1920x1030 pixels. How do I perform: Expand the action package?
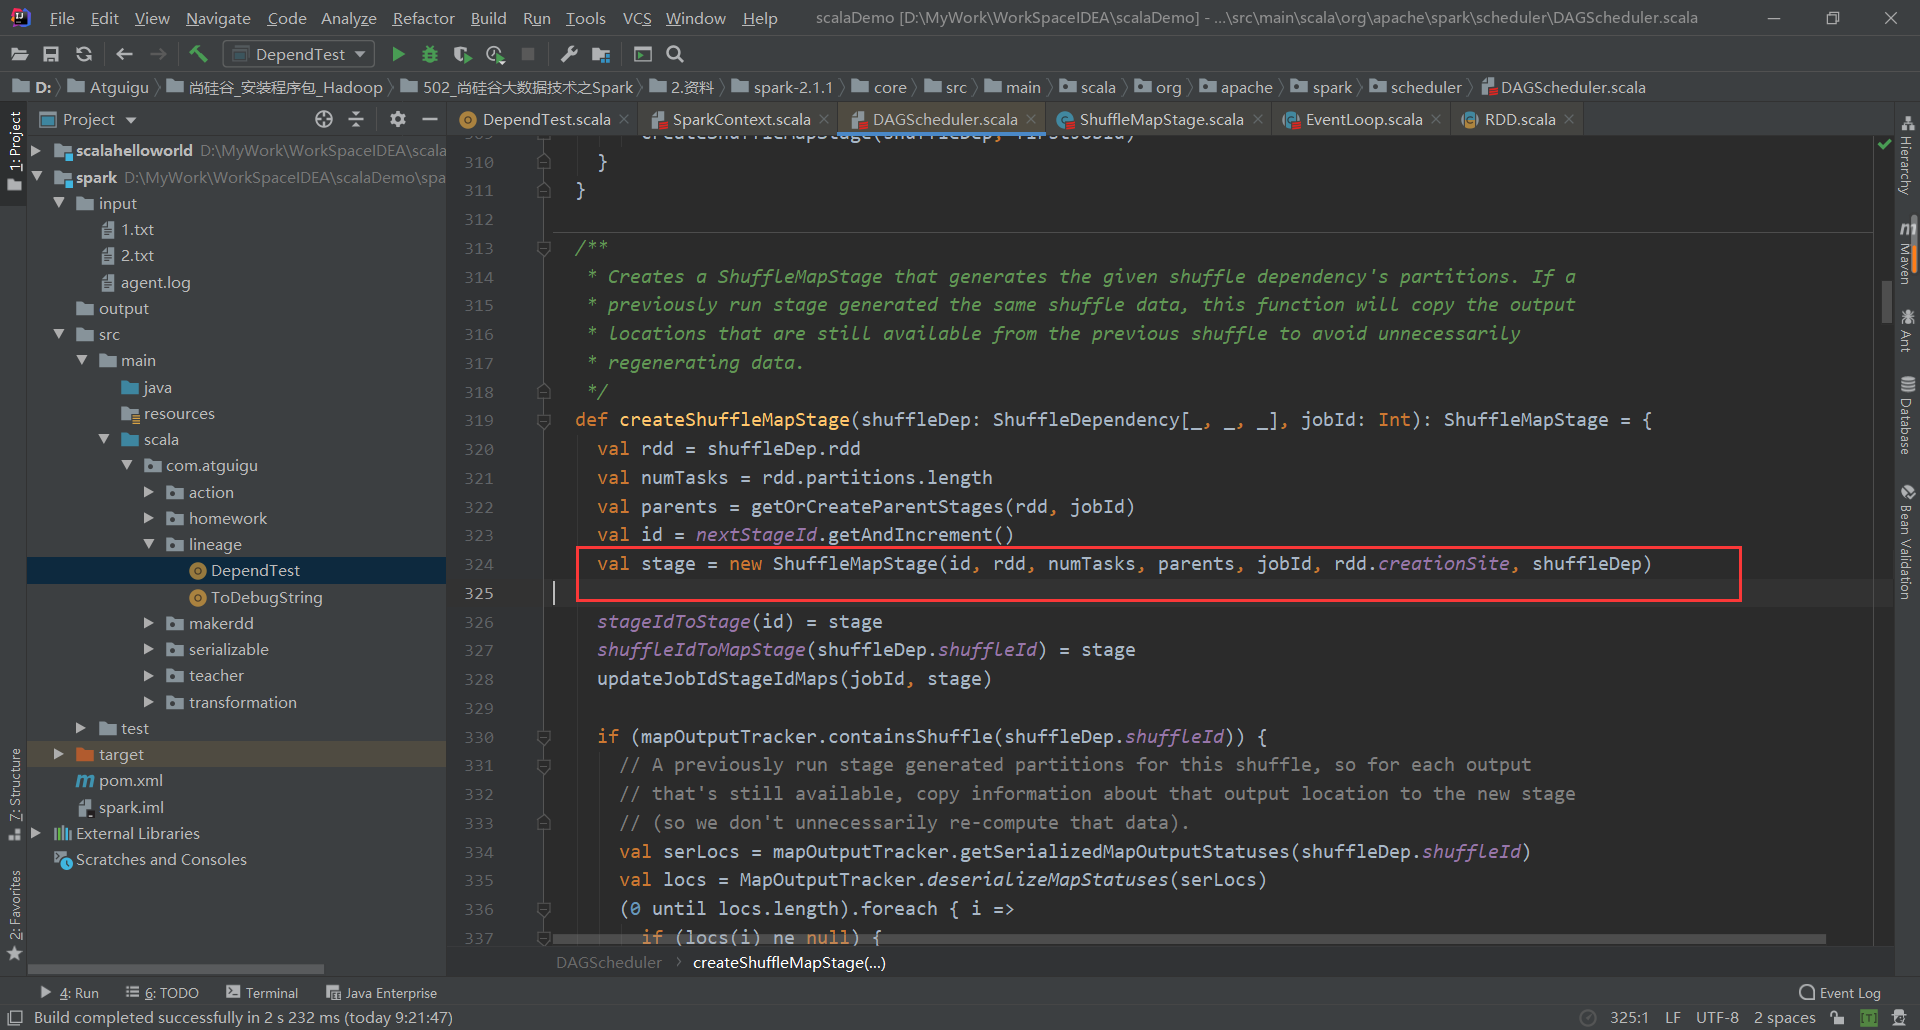(149, 492)
